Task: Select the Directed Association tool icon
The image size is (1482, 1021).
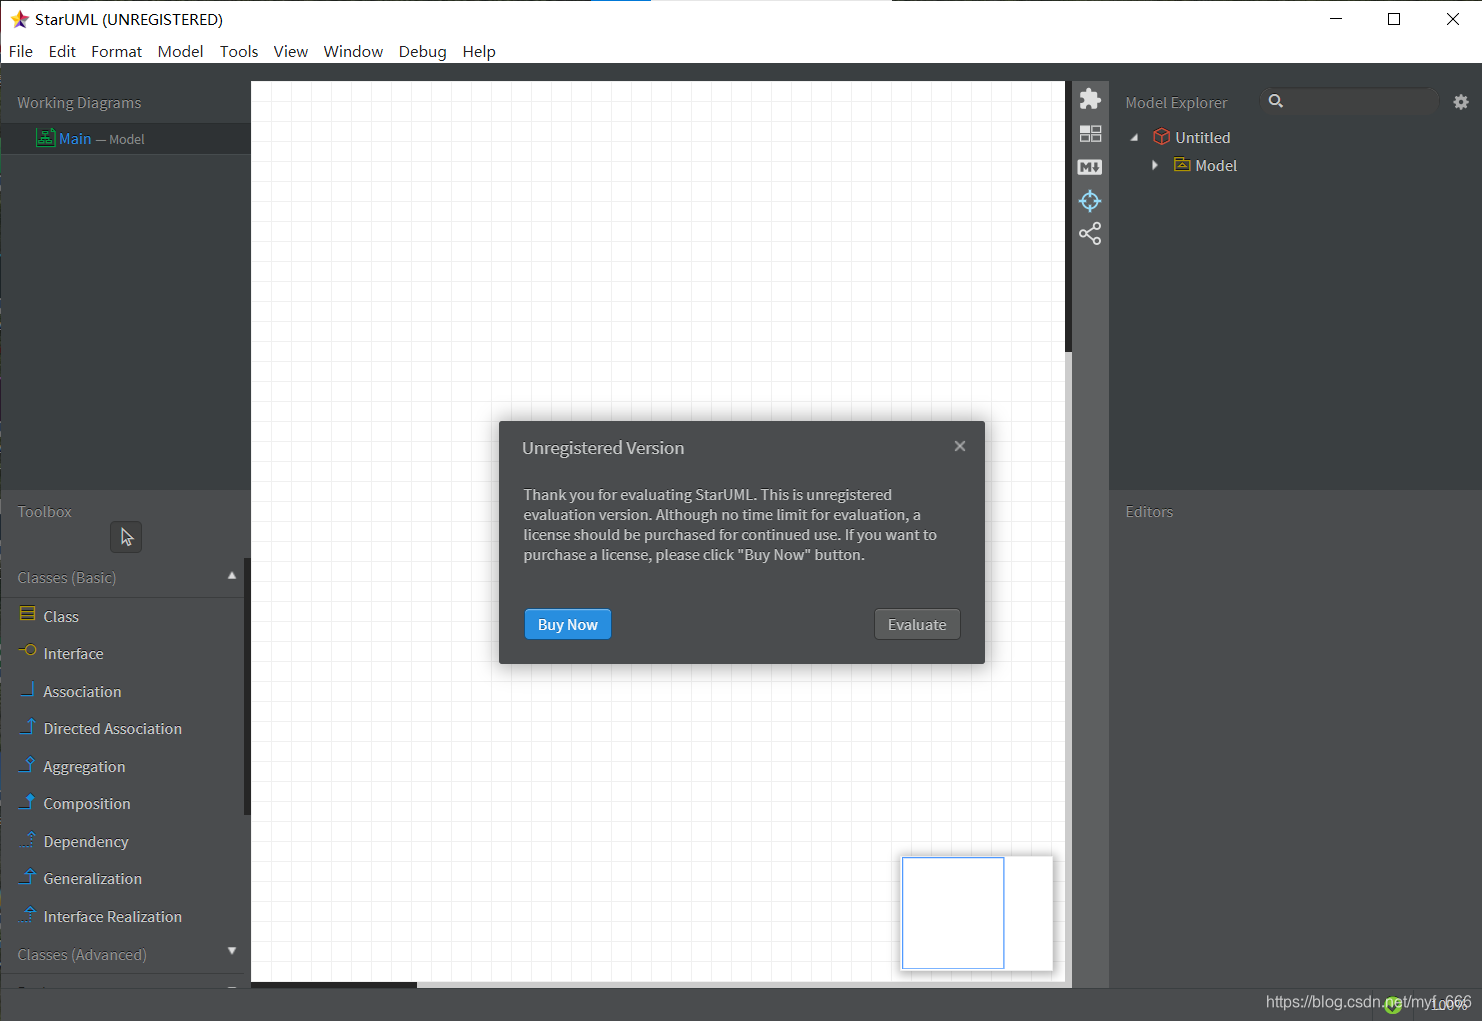Action: tap(28, 726)
